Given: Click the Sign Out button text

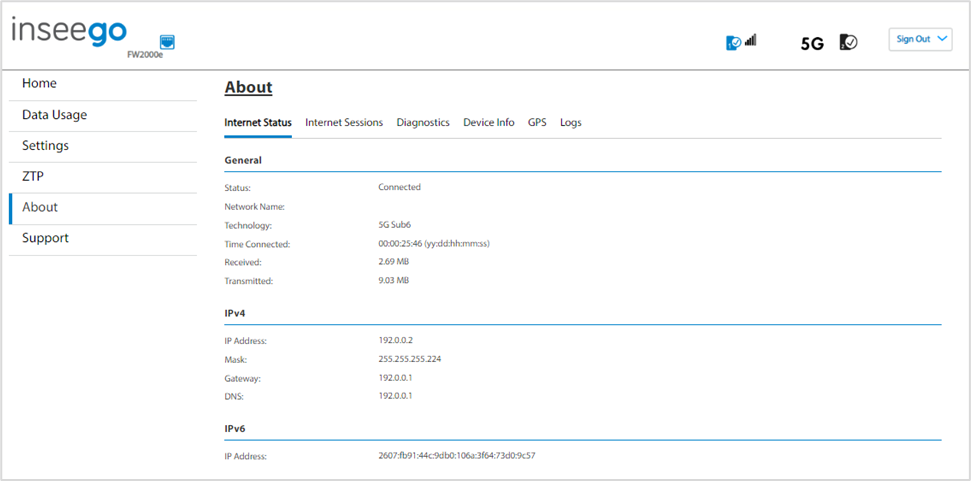Looking at the screenshot, I should point(913,39).
